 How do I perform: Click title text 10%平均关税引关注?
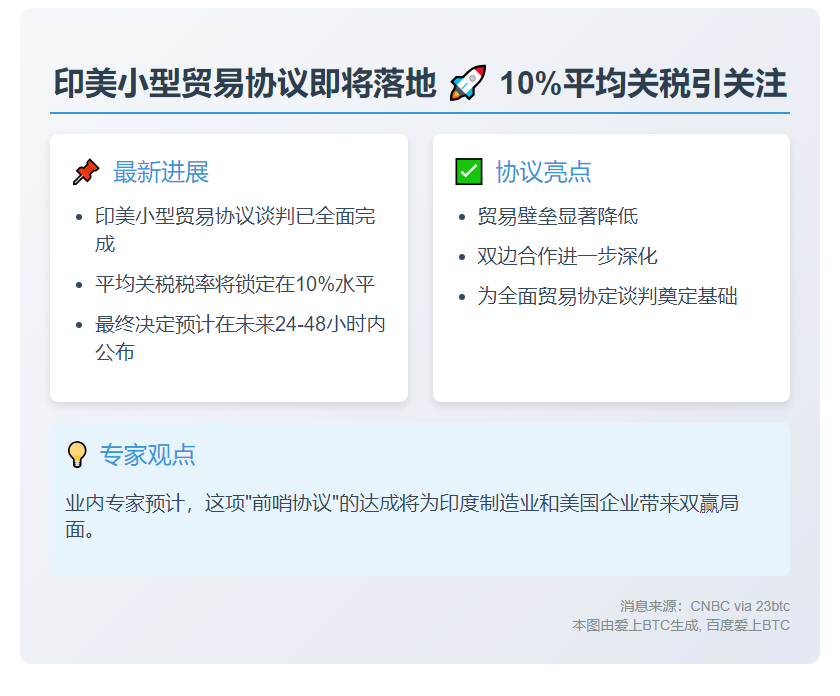[643, 83]
